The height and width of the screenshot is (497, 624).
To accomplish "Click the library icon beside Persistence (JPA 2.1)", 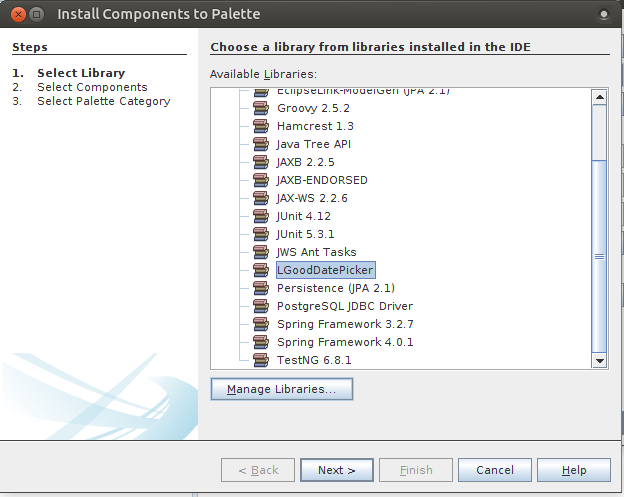I will pyautogui.click(x=261, y=288).
